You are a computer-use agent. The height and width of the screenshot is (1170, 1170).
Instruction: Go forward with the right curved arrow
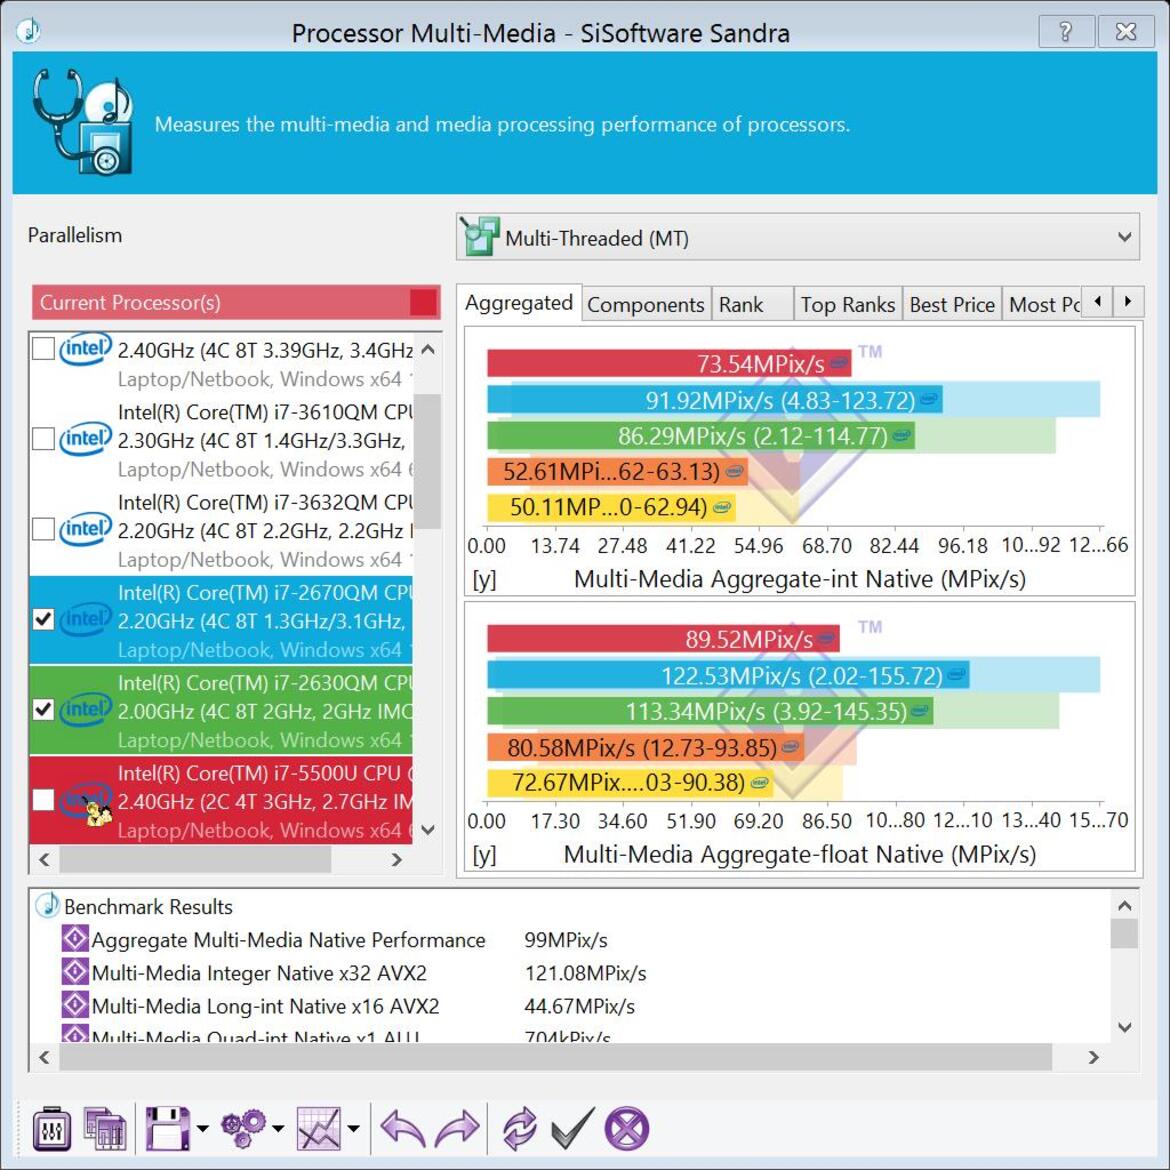coord(457,1128)
